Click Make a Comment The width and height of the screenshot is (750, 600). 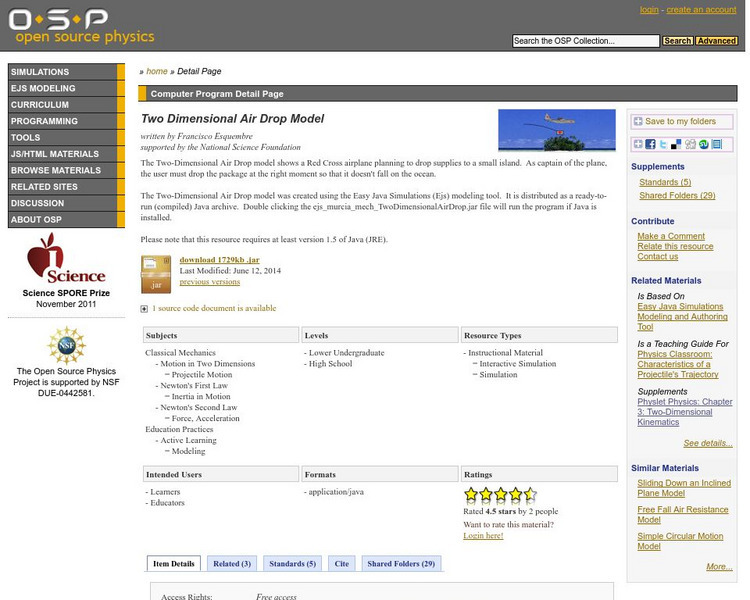pos(671,236)
